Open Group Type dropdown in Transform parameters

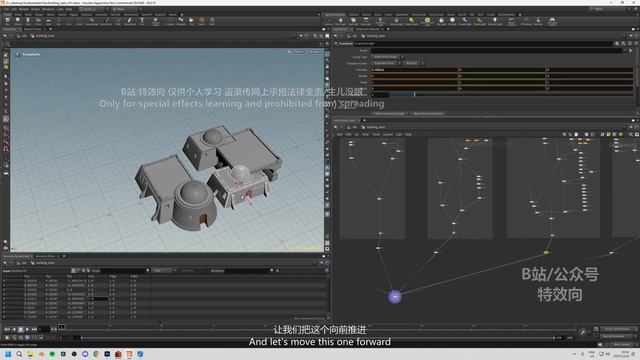pyautogui.click(x=387, y=57)
